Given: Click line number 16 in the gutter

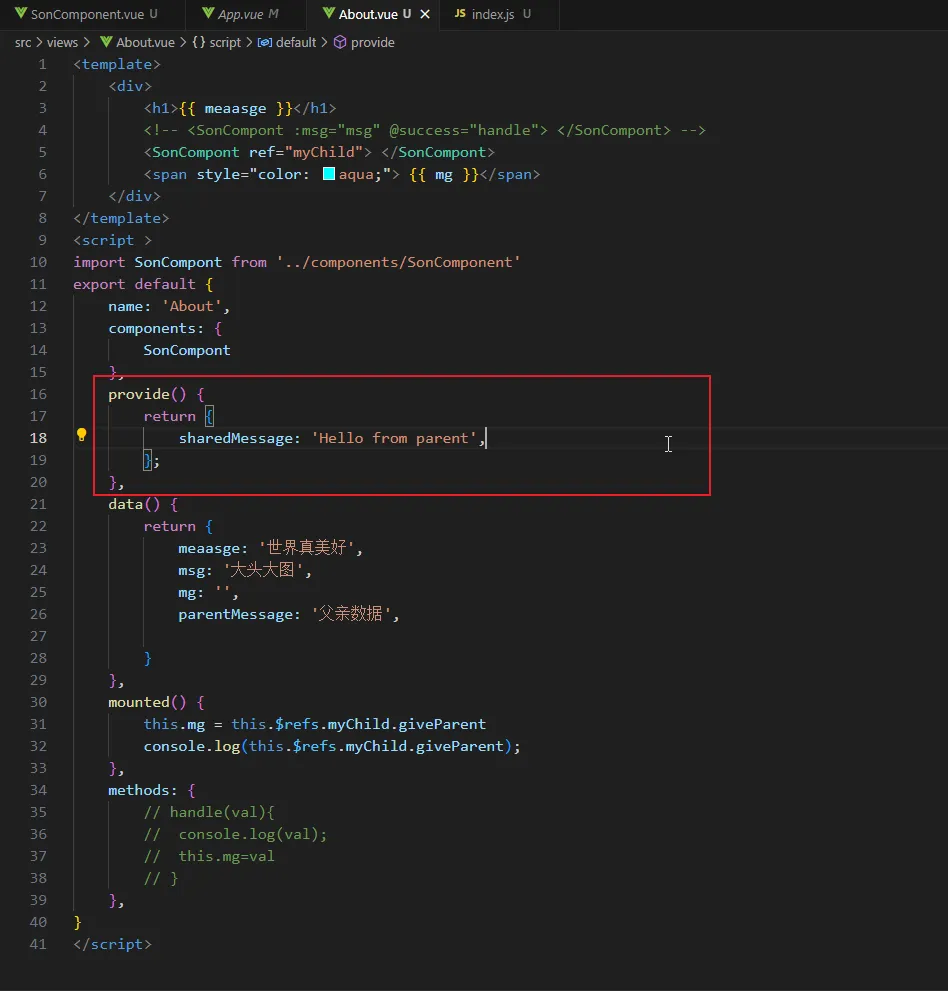Looking at the screenshot, I should coord(38,394).
